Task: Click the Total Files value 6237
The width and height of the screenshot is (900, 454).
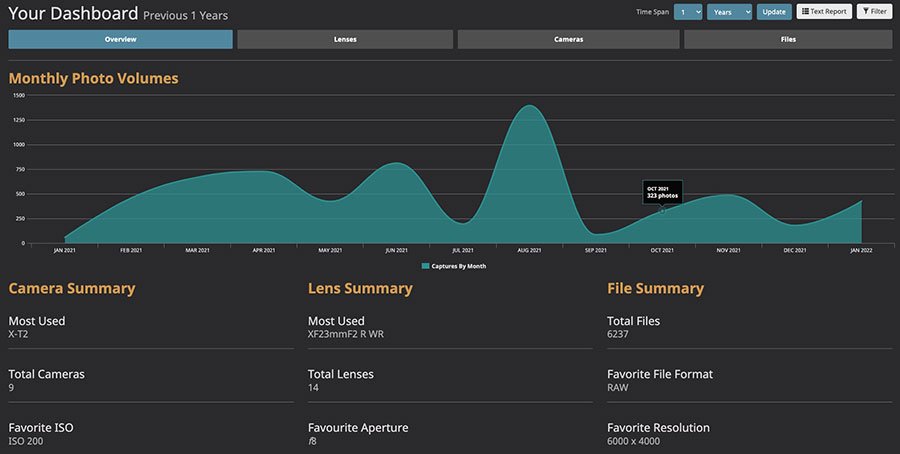Action: pyautogui.click(x=618, y=334)
